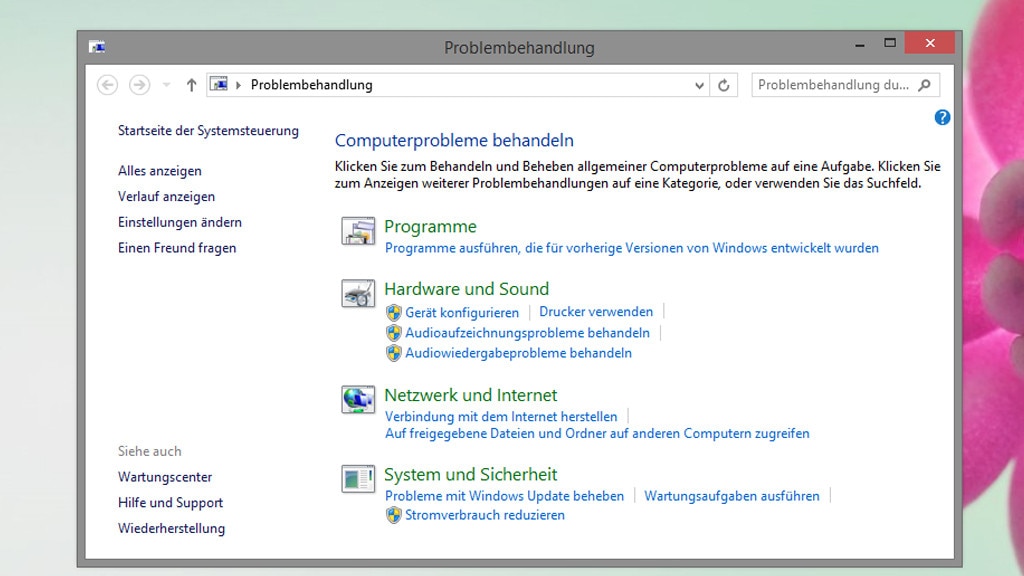
Task: Click the window icon in the title bar
Action: 97,47
